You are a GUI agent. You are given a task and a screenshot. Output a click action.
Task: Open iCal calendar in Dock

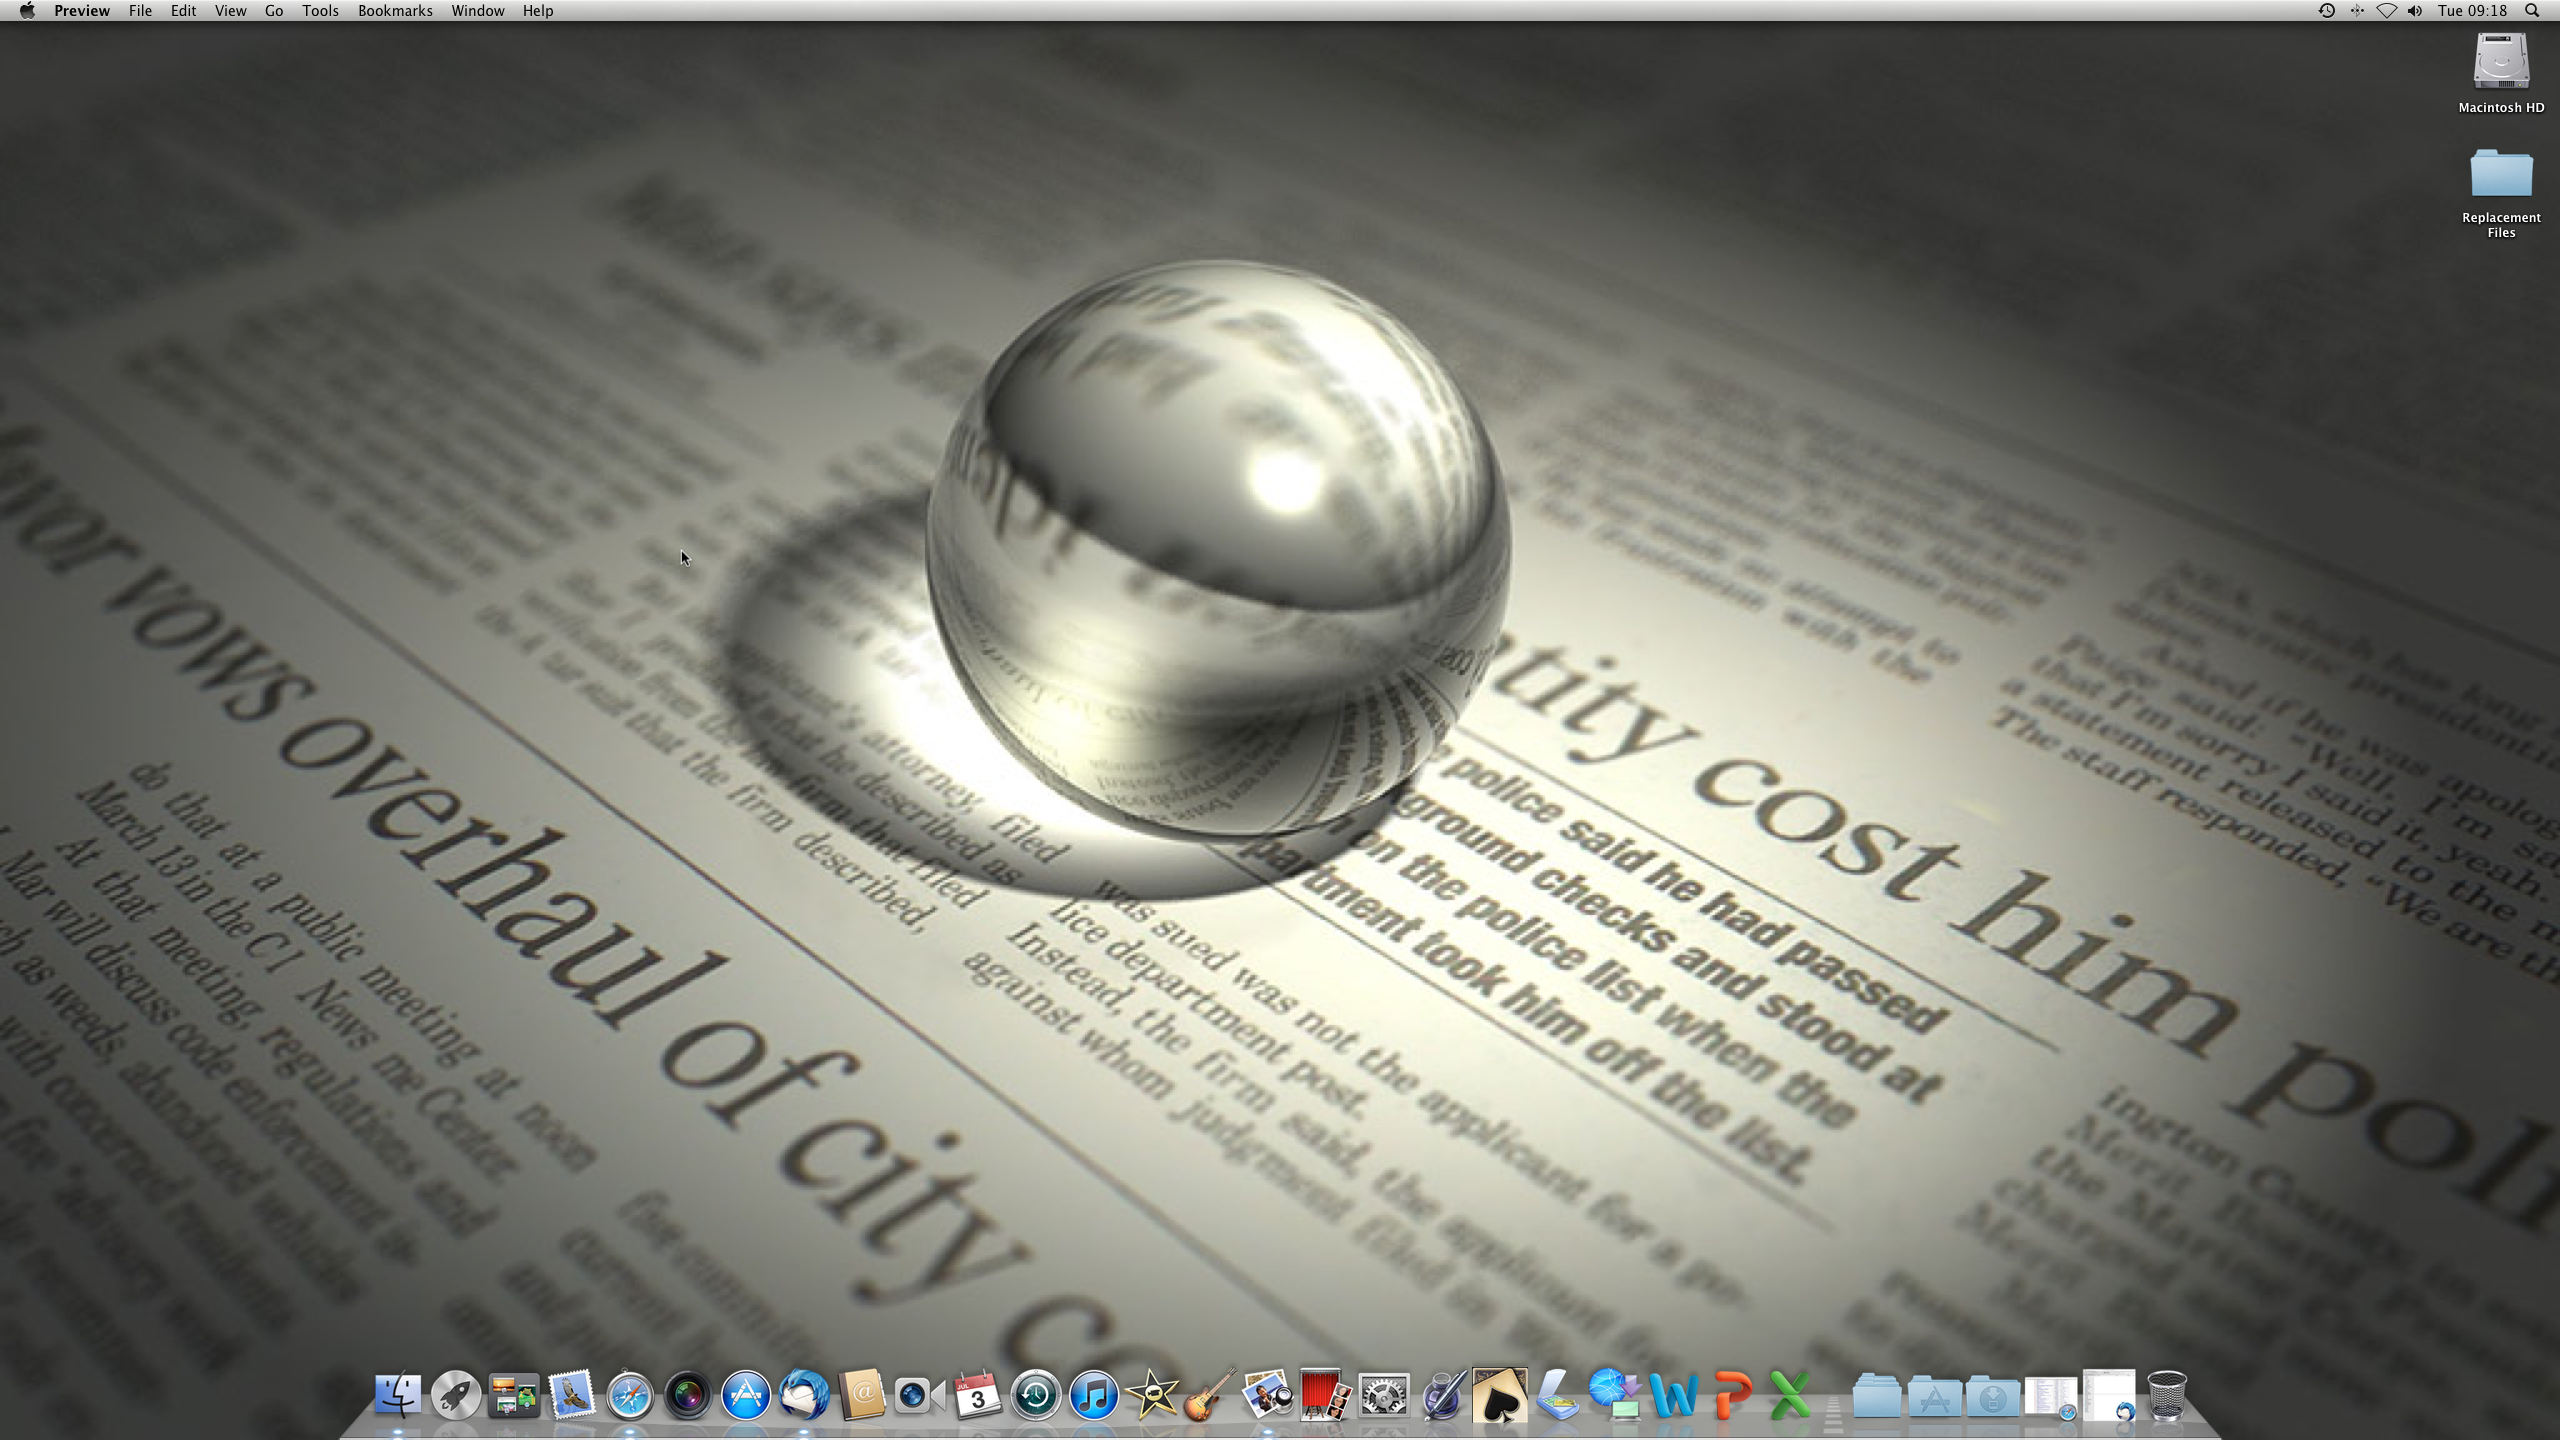coord(977,1395)
